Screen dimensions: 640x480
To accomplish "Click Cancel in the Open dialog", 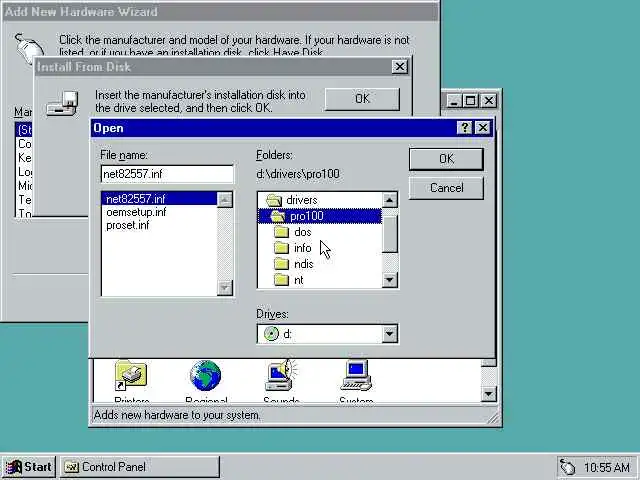I will tap(446, 188).
